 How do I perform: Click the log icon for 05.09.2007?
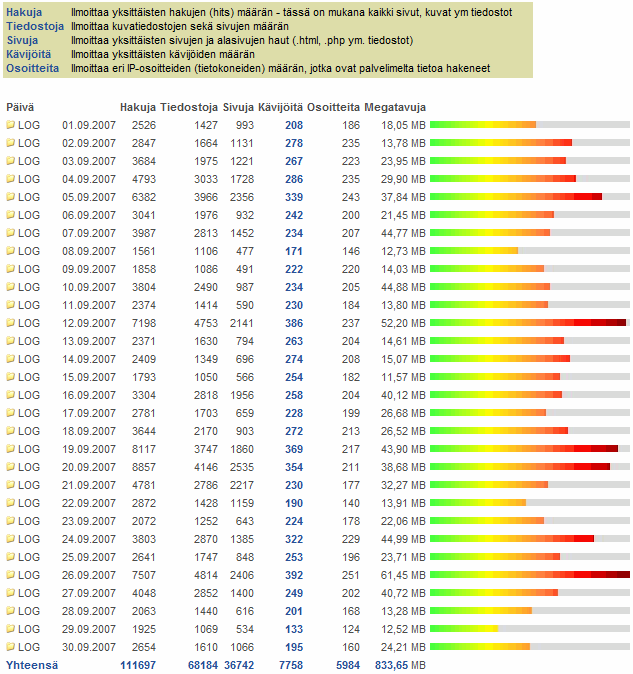(11, 197)
